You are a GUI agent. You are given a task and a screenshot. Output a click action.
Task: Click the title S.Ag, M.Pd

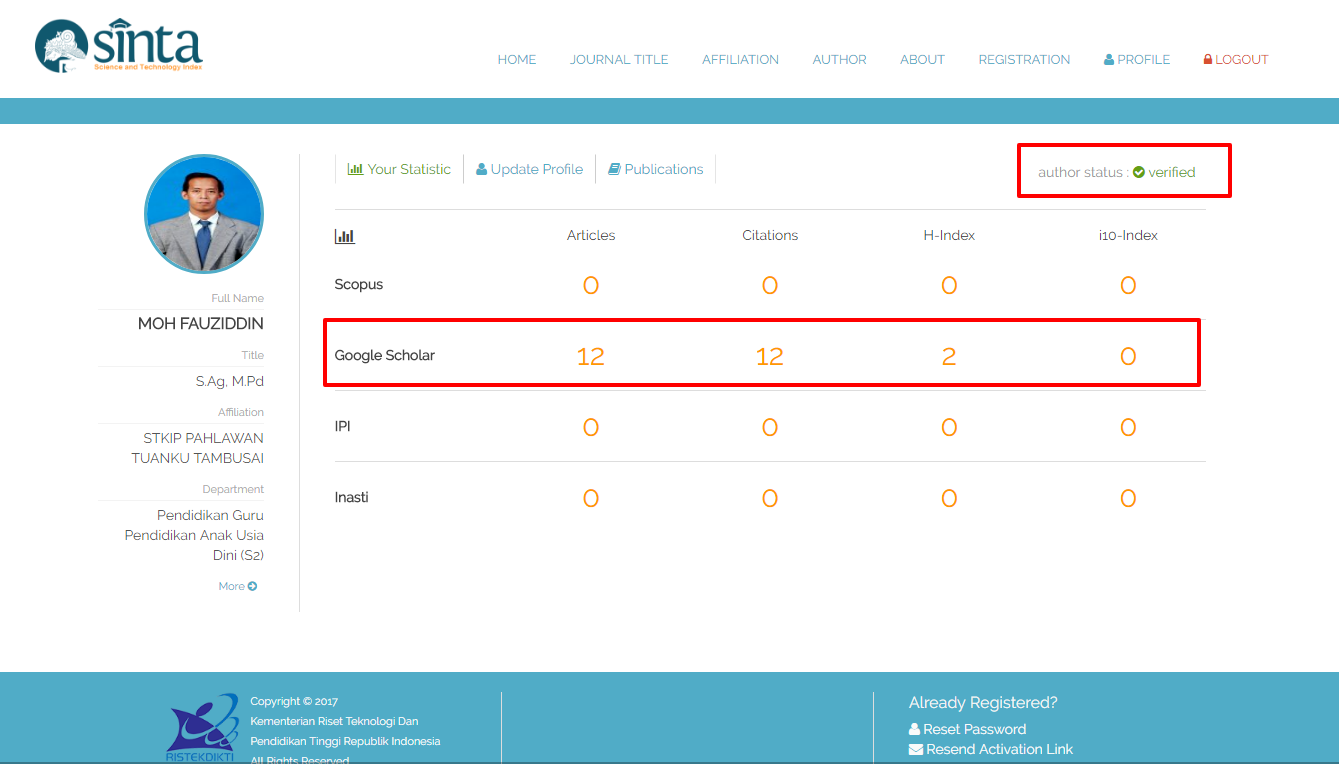click(x=230, y=382)
